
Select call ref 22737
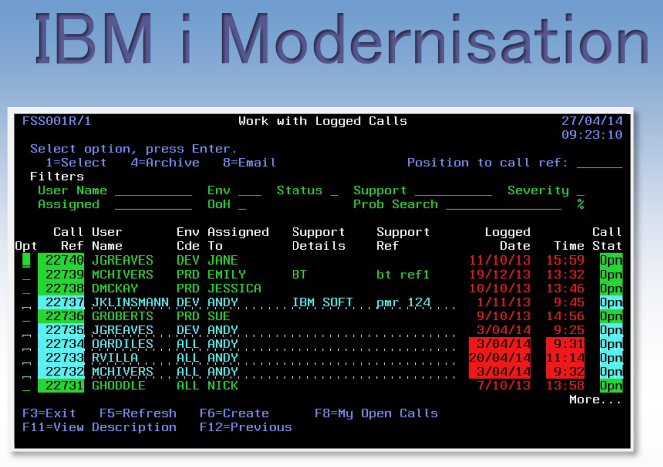tap(61, 302)
